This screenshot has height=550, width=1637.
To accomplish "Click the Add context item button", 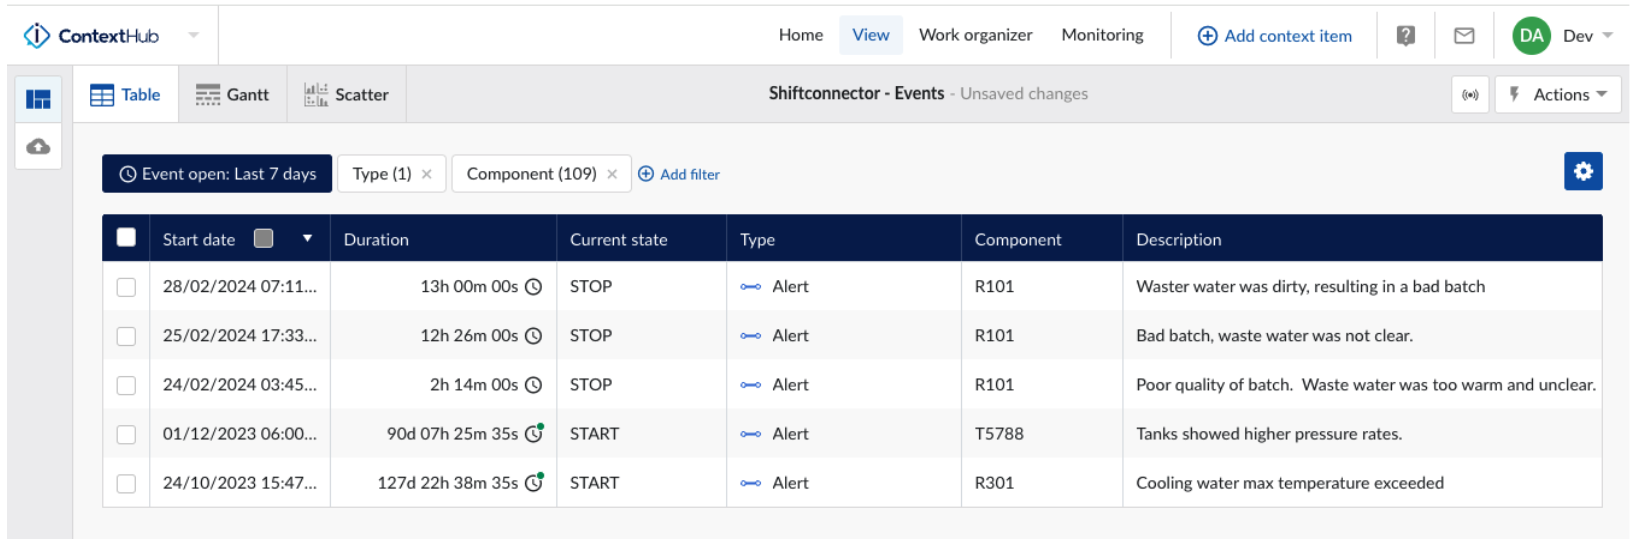I will (1275, 36).
